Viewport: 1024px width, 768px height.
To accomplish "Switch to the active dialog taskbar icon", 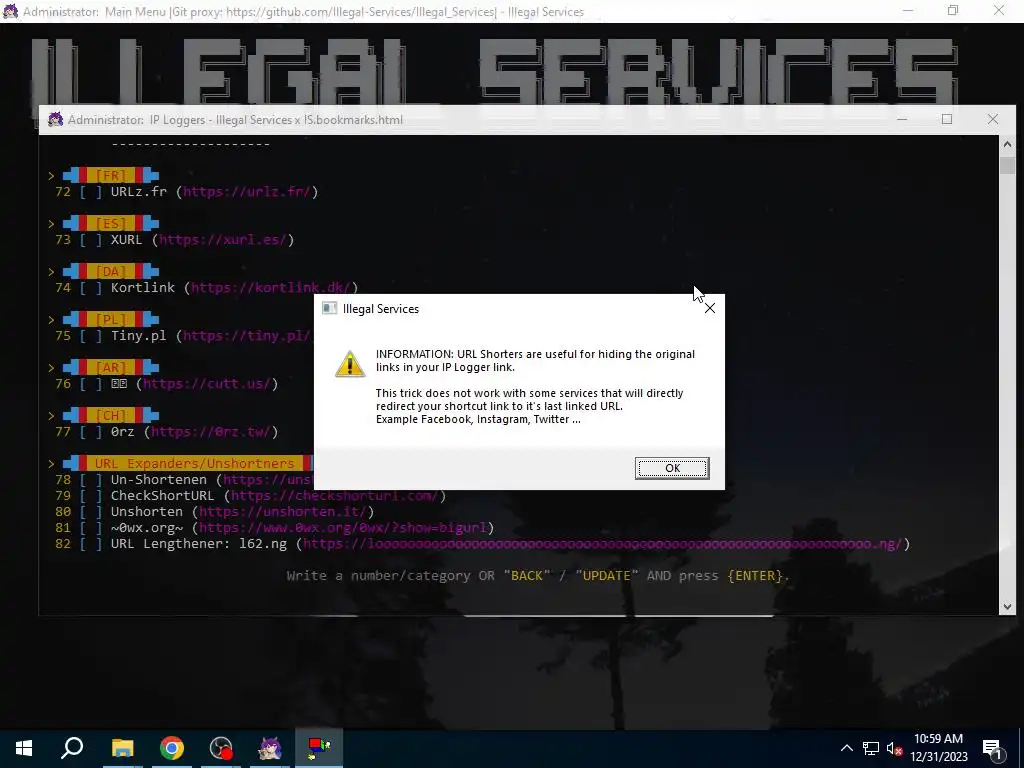I will click(x=319, y=748).
